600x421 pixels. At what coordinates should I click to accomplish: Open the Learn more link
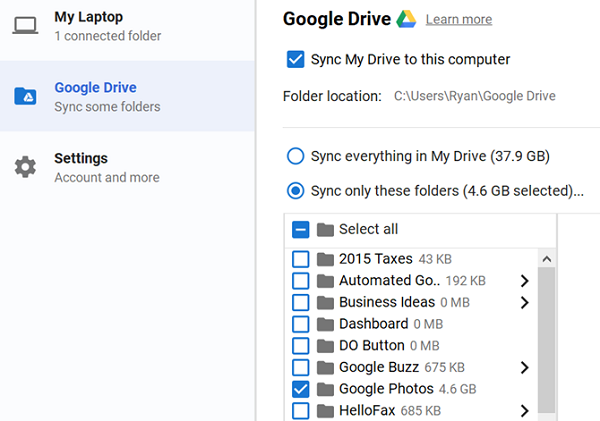click(x=458, y=20)
